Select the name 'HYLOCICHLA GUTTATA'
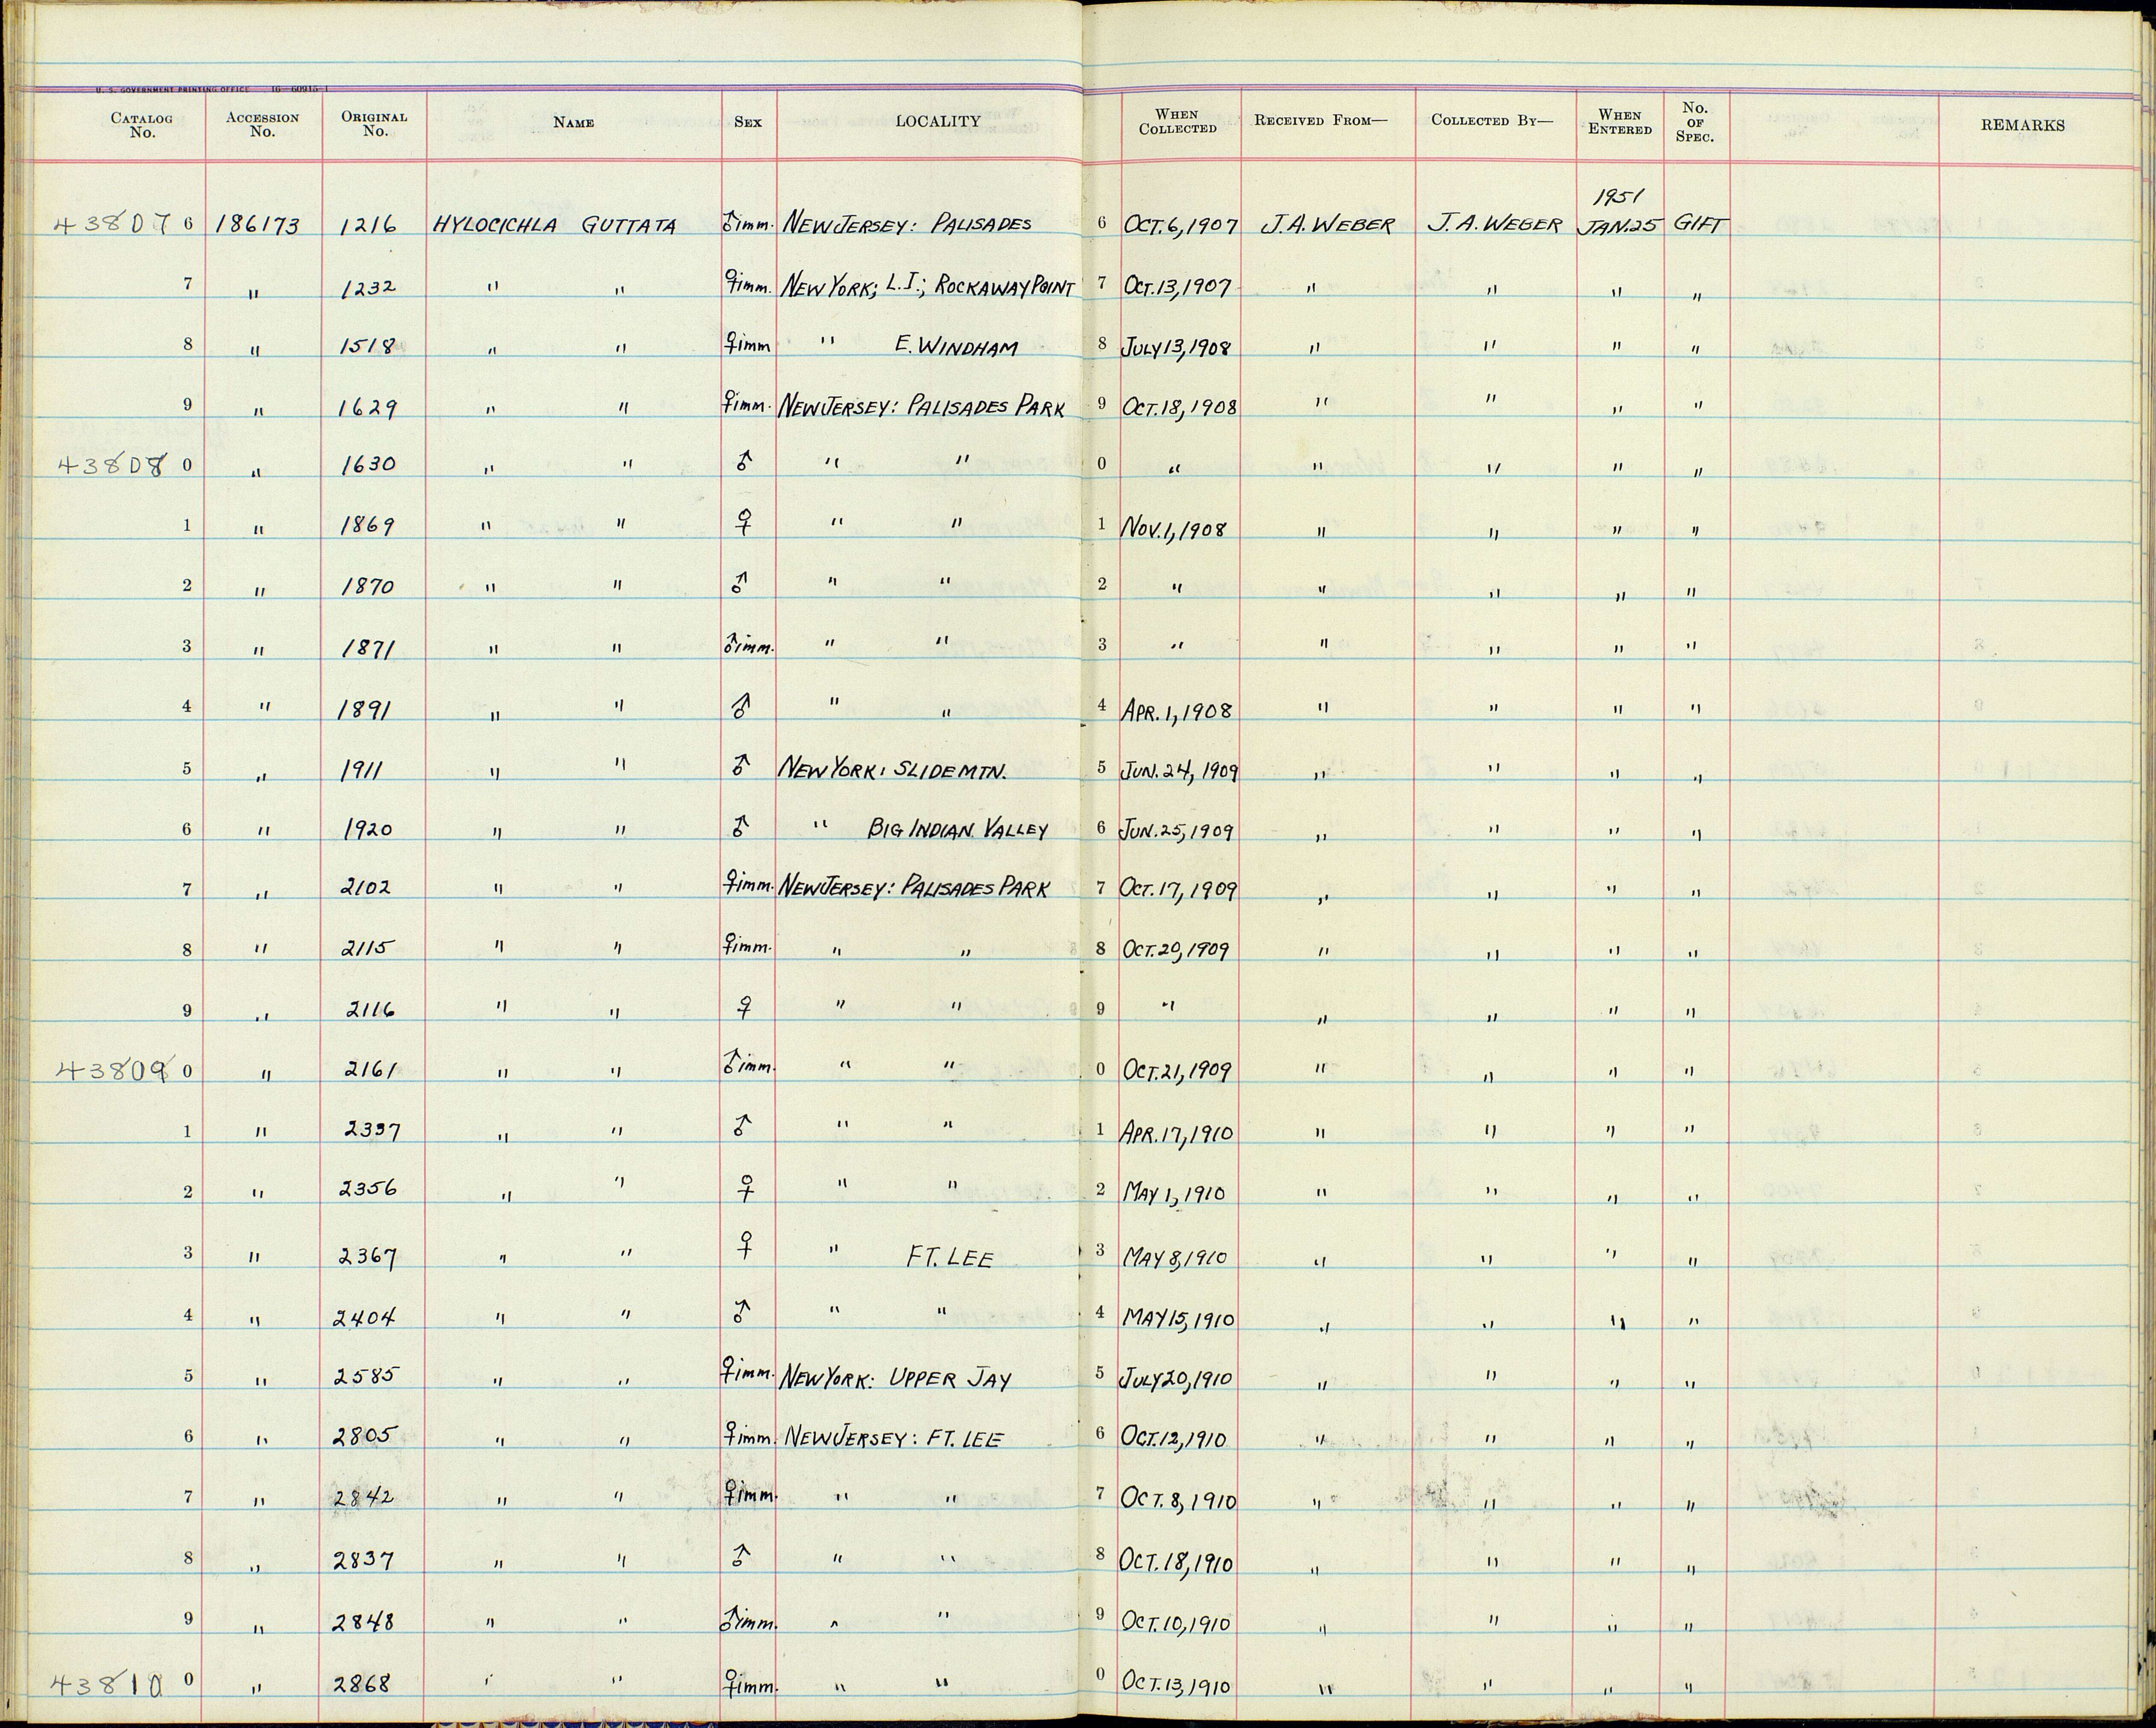This screenshot has height=1728, width=2156. coord(554,226)
